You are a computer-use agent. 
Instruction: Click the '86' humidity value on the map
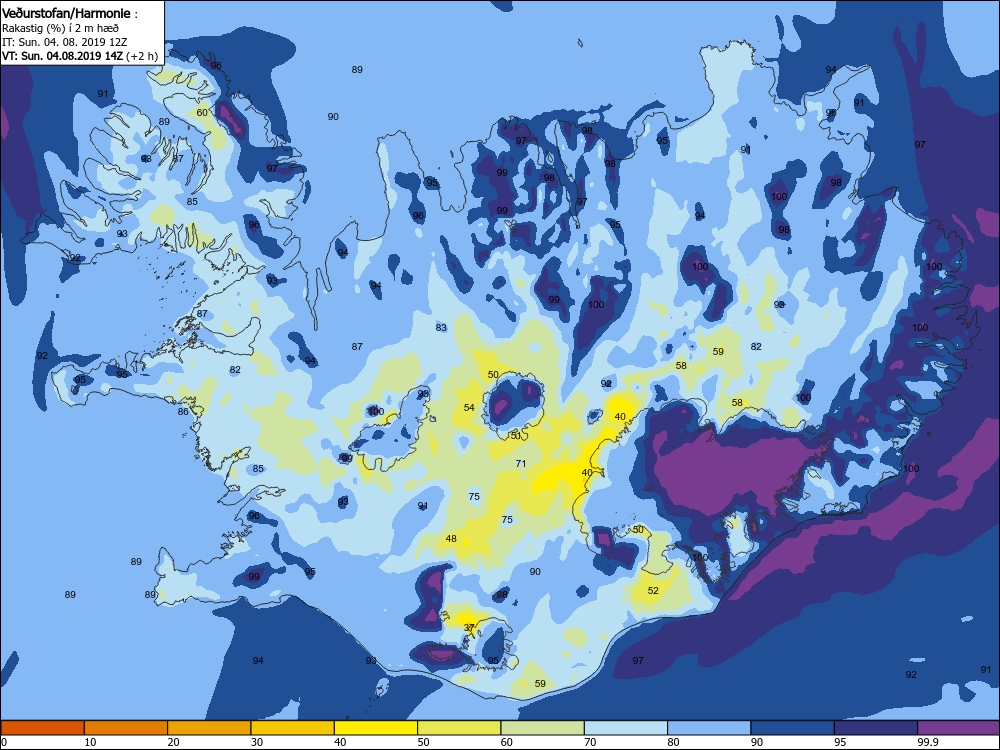click(183, 411)
